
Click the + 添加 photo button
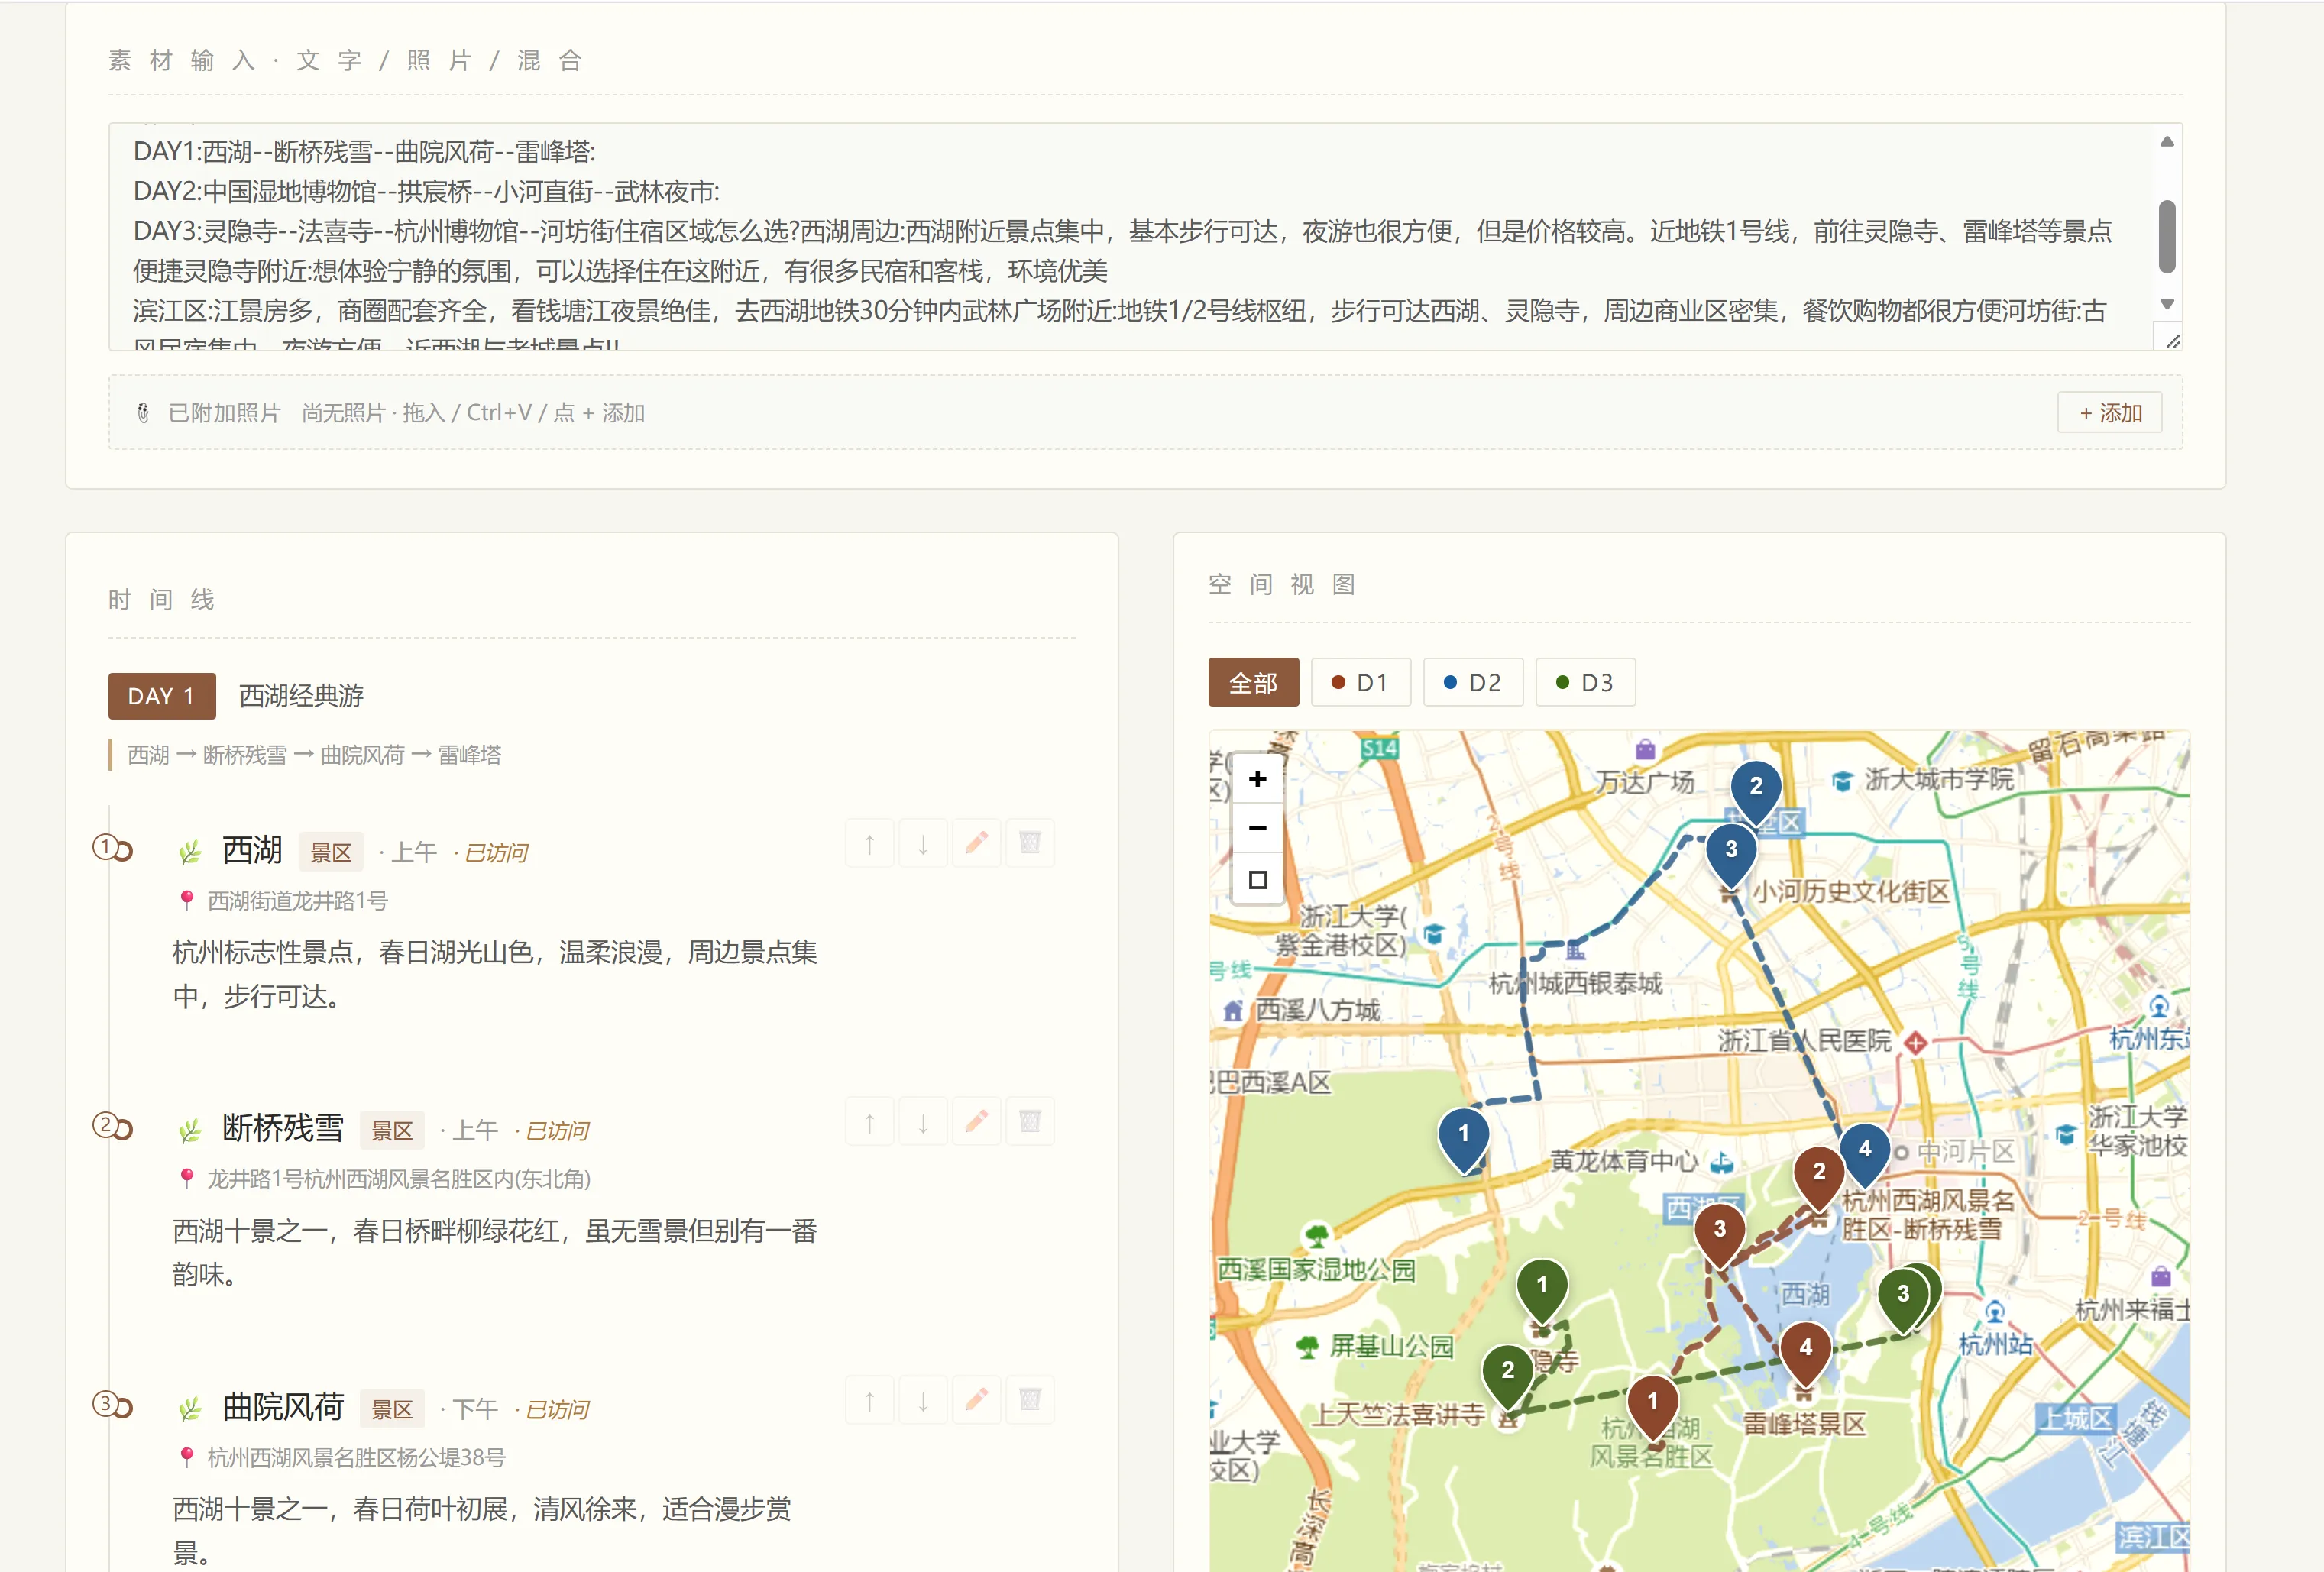click(2110, 413)
